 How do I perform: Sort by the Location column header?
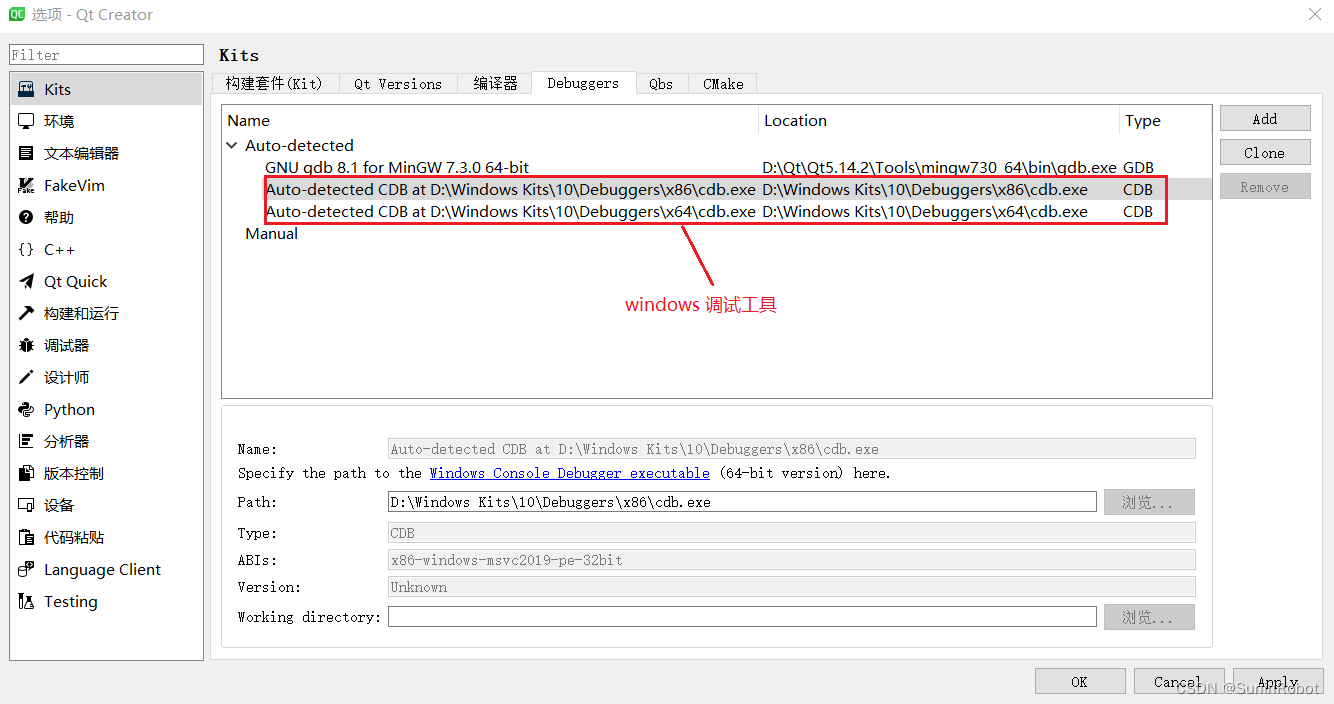click(x=939, y=120)
